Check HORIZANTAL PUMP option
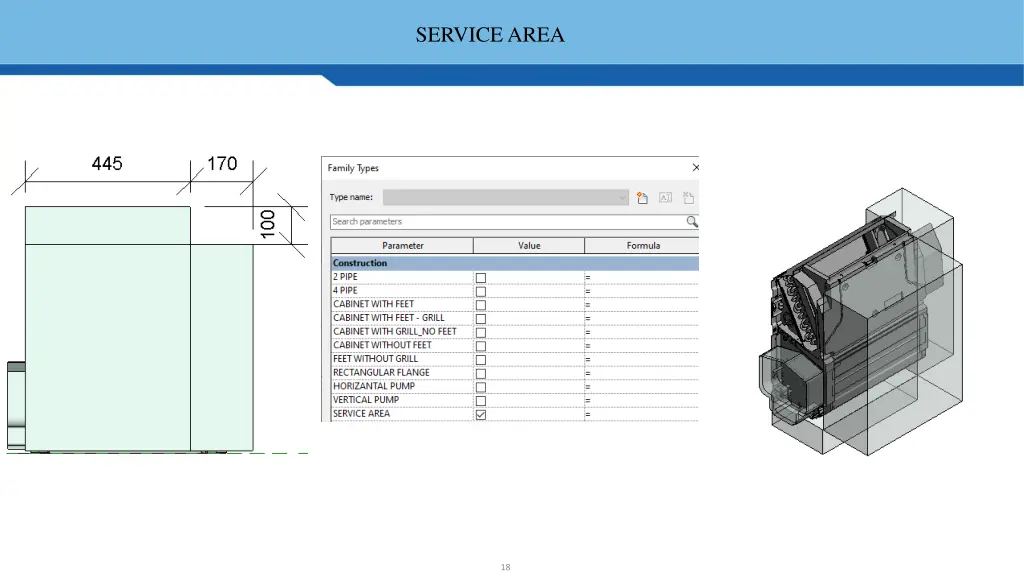Screen dimensions: 1024x576 pos(481,387)
